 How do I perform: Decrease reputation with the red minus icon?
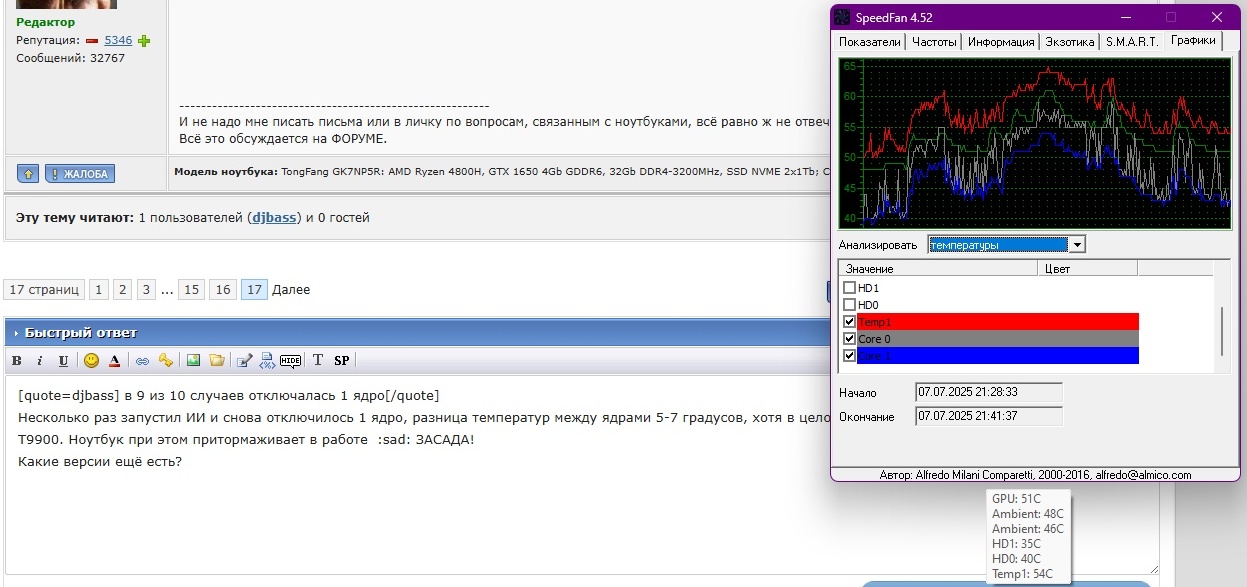point(92,41)
